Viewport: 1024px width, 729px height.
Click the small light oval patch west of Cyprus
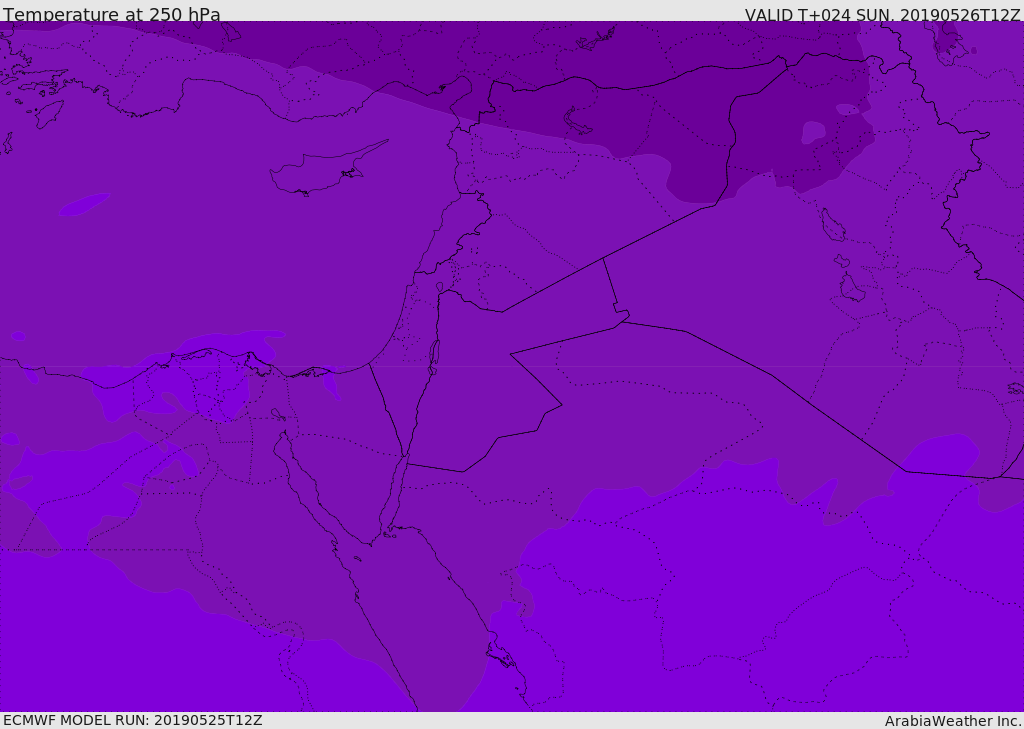tap(84, 204)
